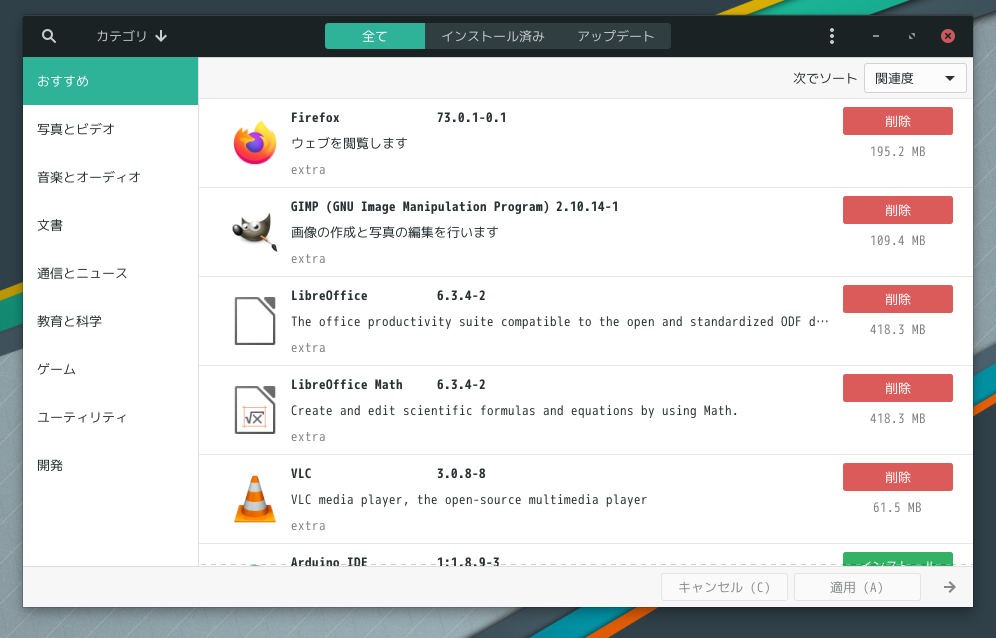Switch to the インストール済み tab
The image size is (996, 638).
pos(493,36)
